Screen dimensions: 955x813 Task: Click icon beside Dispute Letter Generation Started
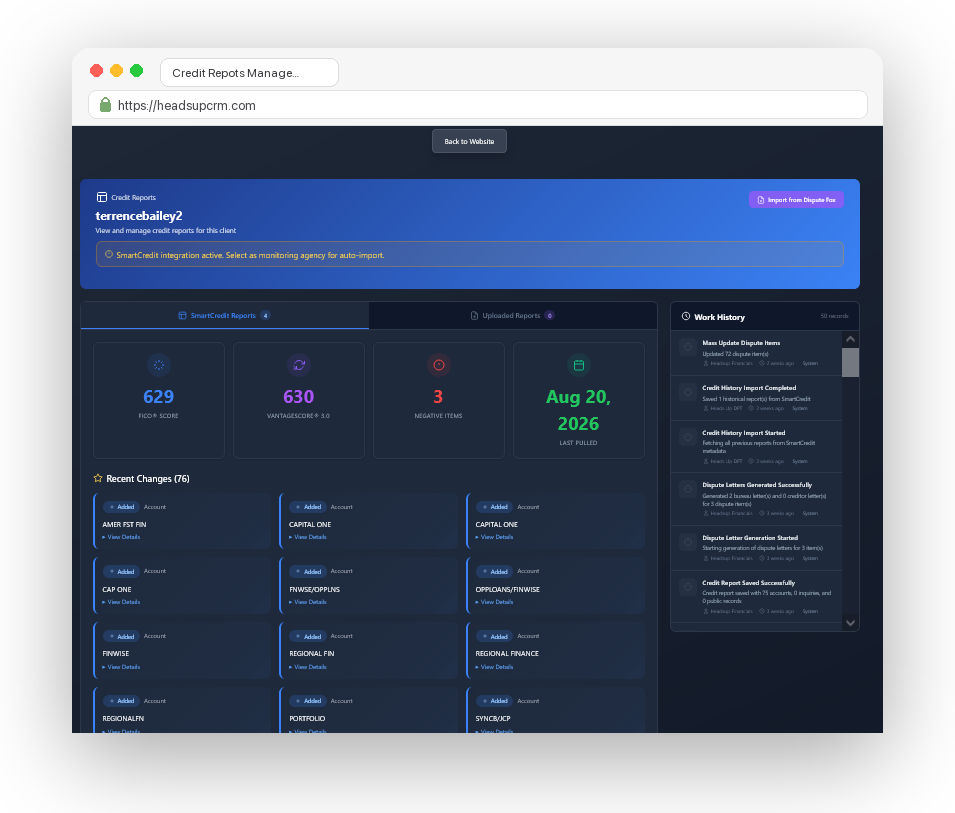click(x=688, y=542)
